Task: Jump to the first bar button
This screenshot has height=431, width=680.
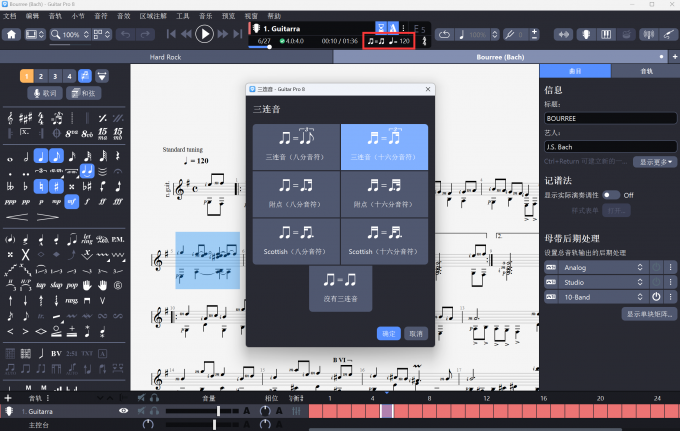Action: [171, 34]
